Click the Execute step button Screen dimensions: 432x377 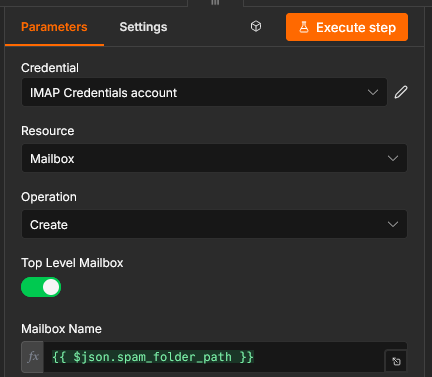(x=347, y=27)
